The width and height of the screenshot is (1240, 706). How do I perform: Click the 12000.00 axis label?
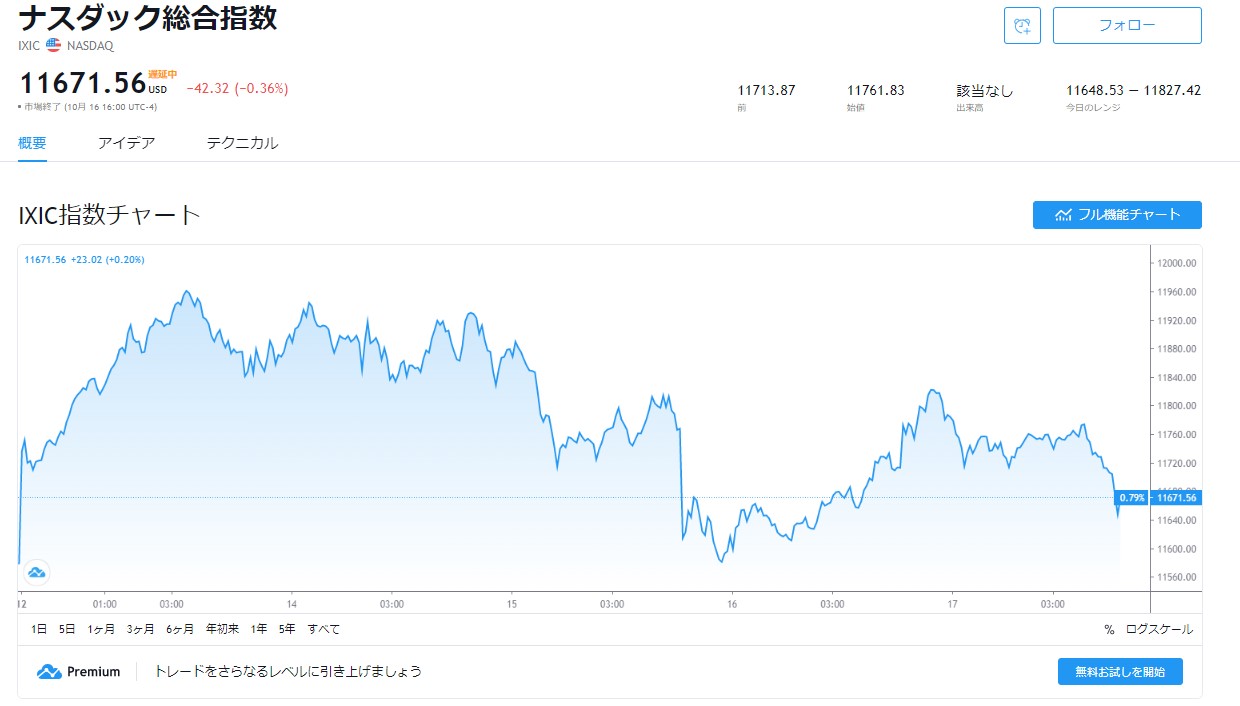coord(1177,263)
